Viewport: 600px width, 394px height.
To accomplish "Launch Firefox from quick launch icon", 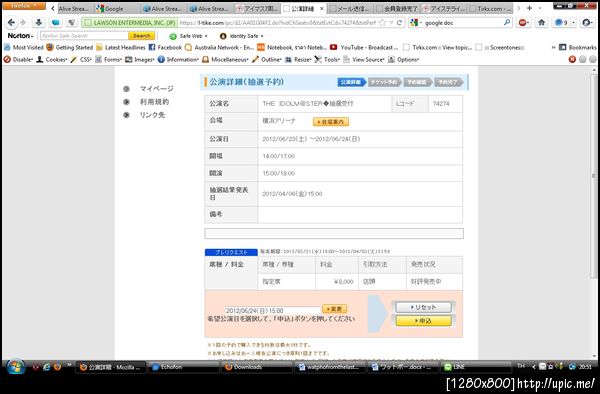I will pos(57,367).
